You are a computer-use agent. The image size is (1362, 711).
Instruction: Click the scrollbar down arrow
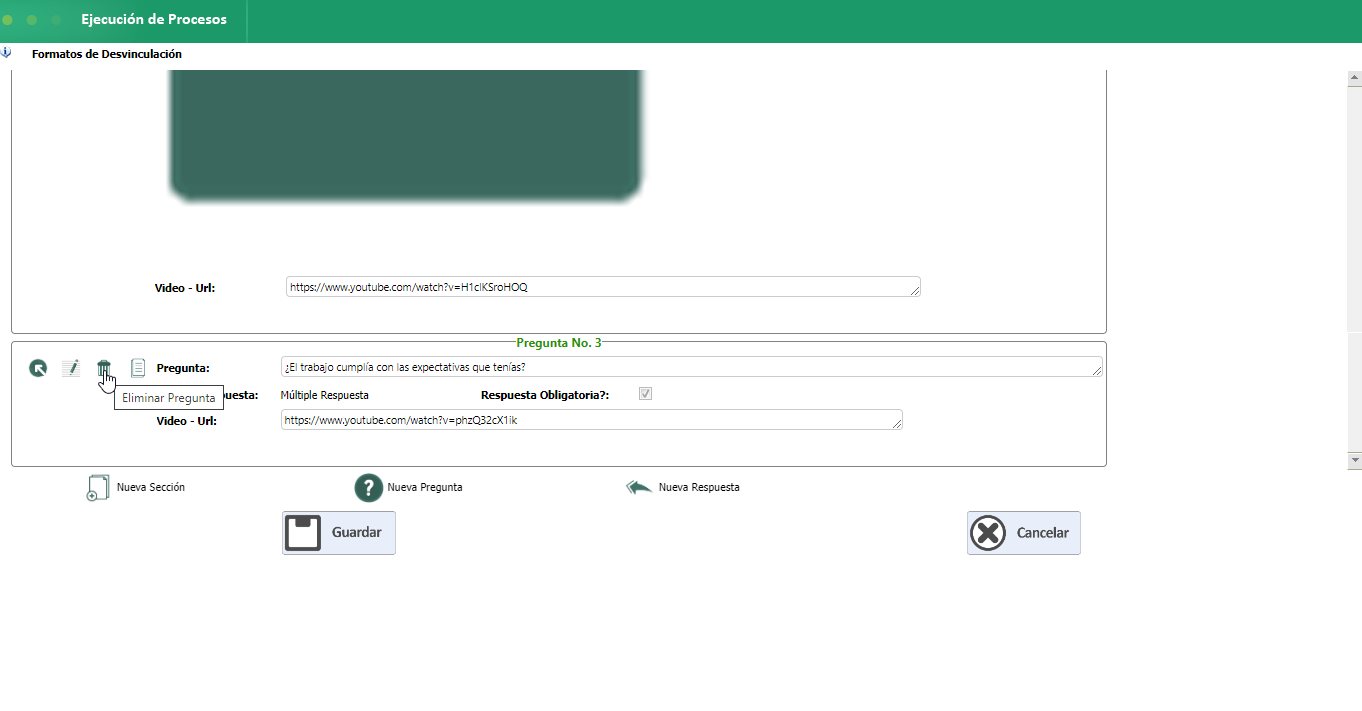pos(1355,460)
